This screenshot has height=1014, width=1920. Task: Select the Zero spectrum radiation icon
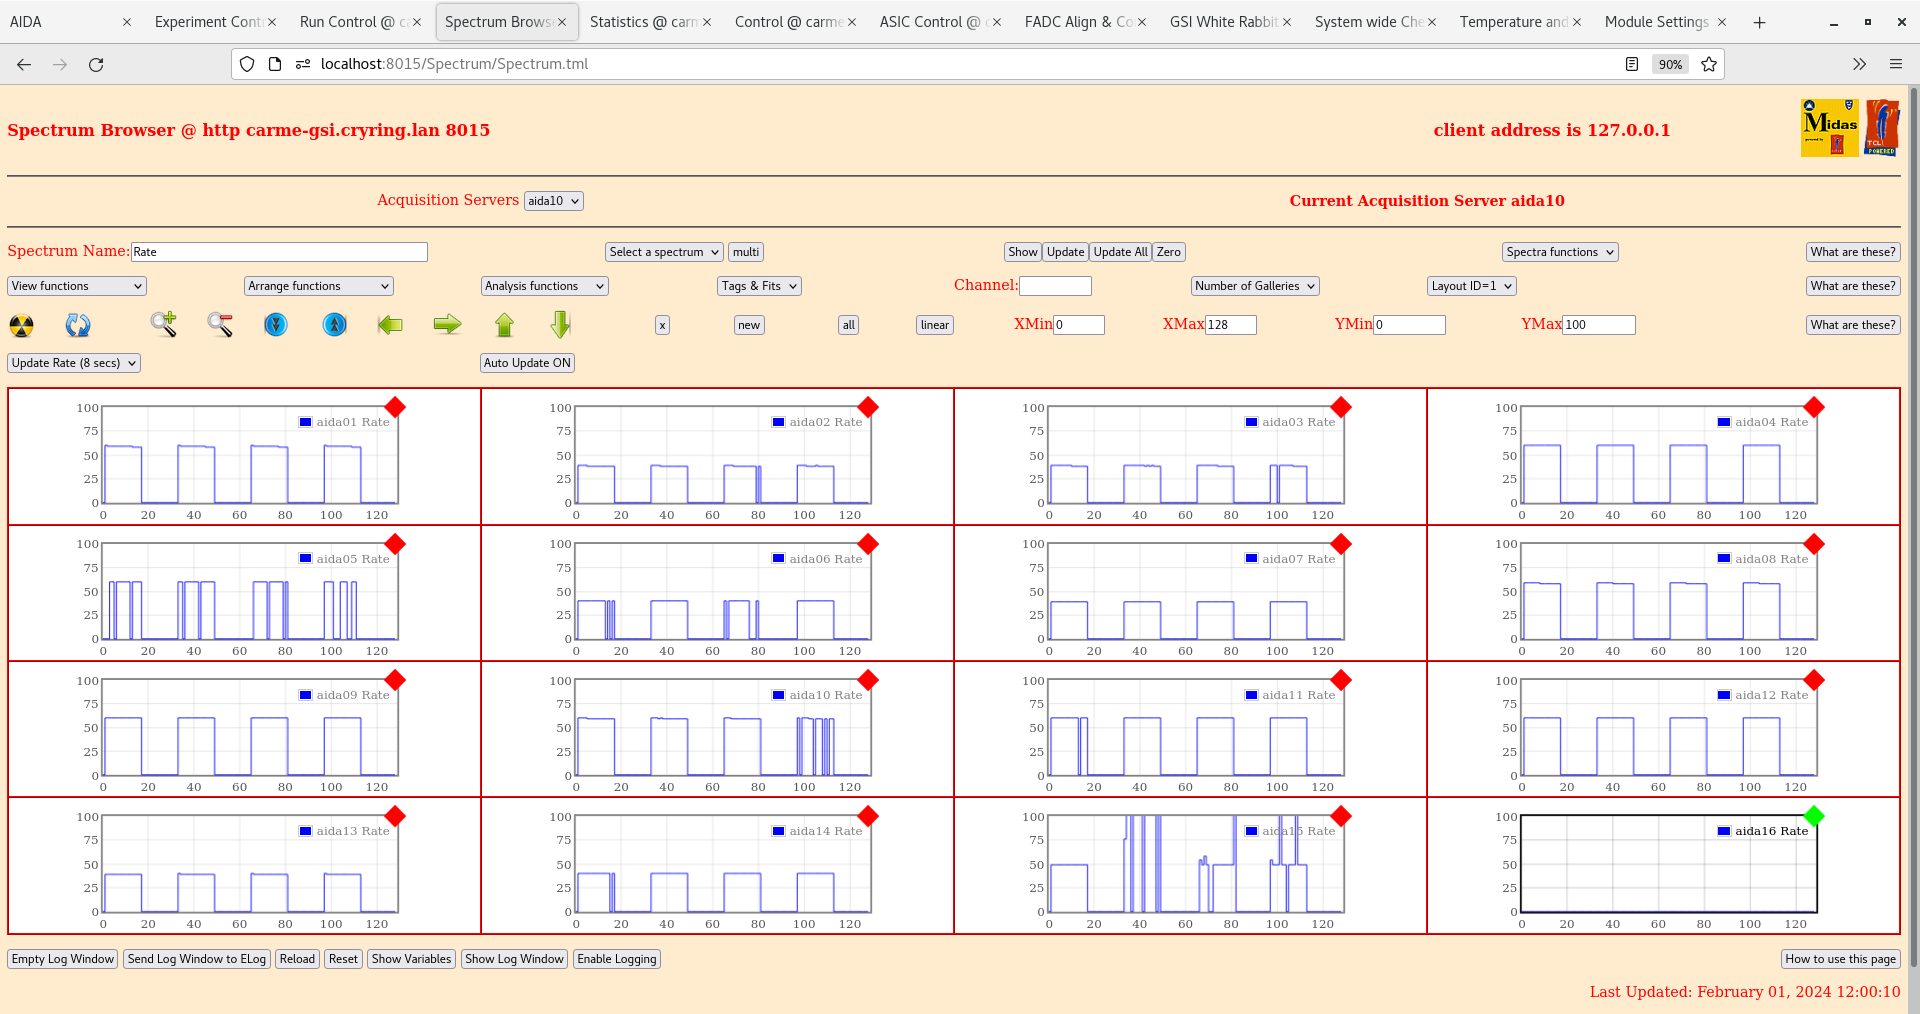pos(21,325)
